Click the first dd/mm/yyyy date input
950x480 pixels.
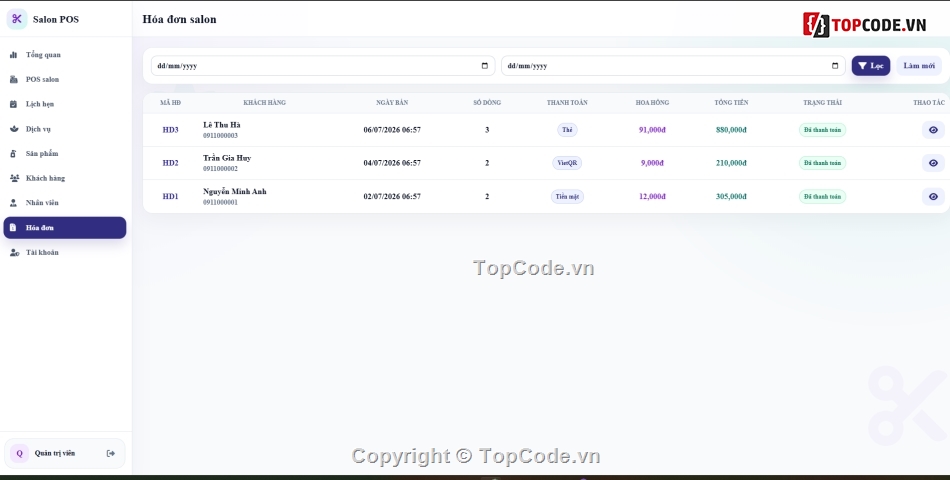(323, 65)
